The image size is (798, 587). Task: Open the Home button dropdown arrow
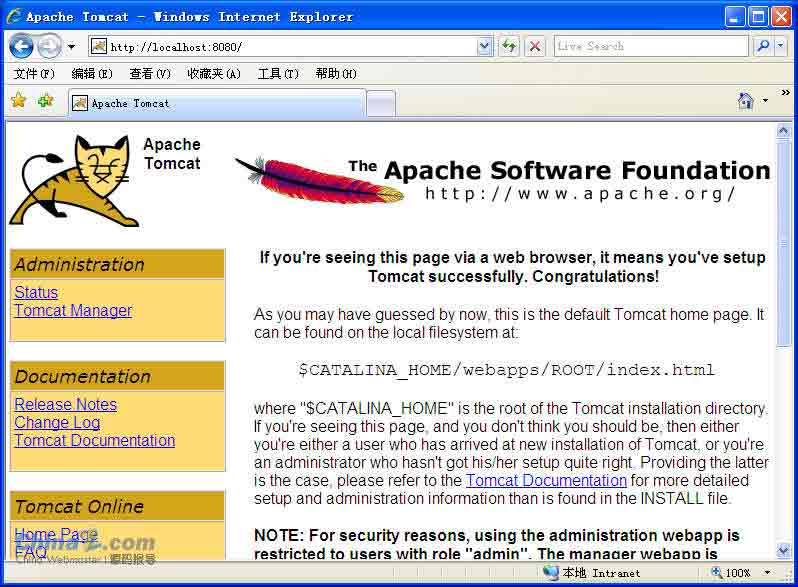tap(765, 101)
